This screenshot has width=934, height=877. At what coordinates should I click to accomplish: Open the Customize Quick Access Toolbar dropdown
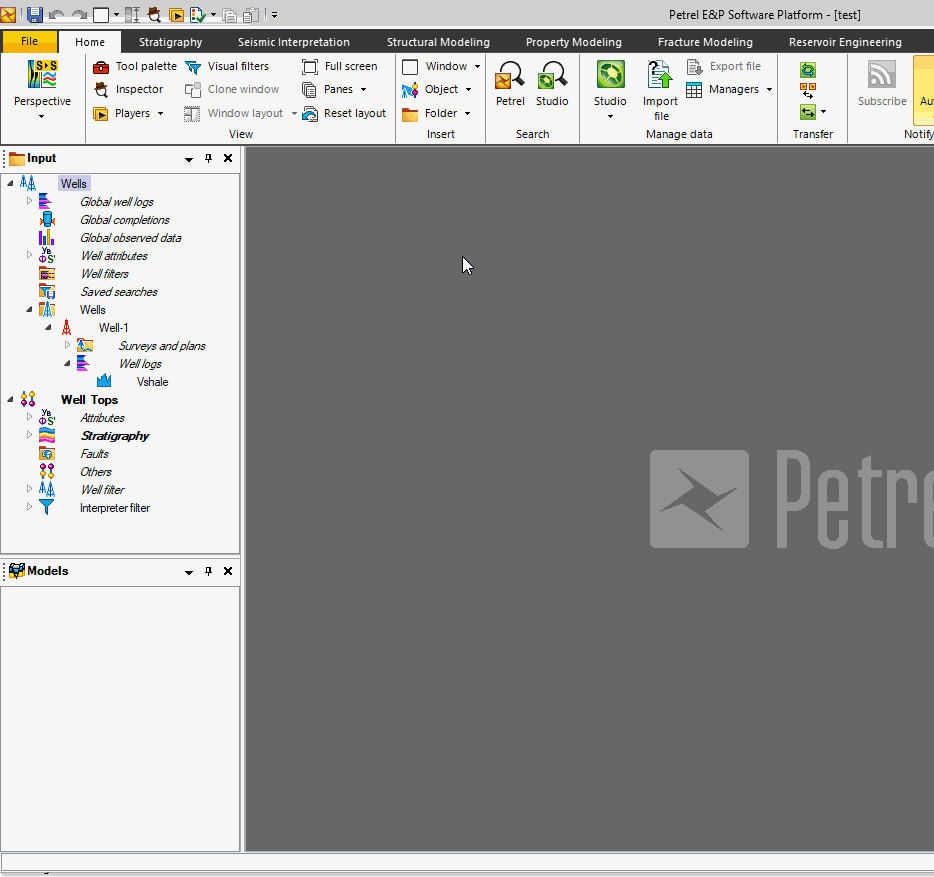(x=275, y=15)
